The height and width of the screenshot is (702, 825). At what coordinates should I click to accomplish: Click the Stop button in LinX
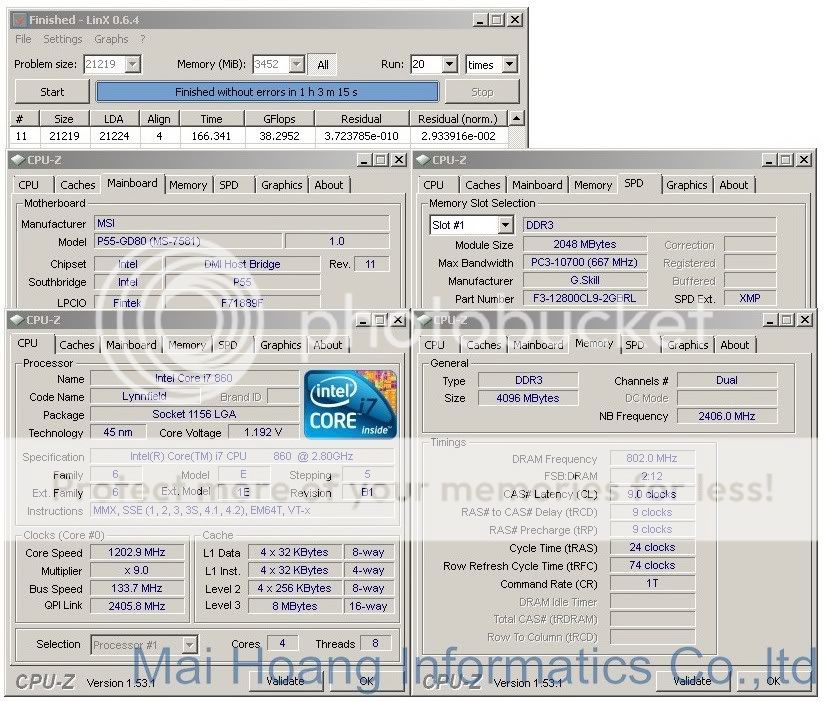tap(482, 92)
